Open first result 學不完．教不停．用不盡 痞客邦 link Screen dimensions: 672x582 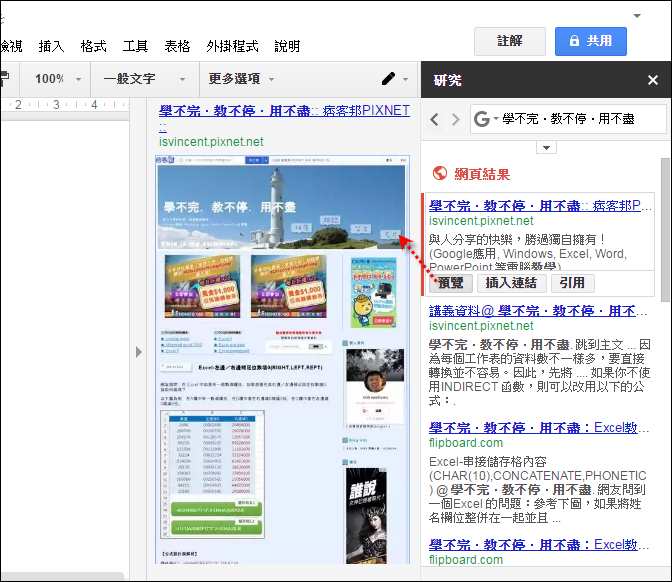pyautogui.click(x=540, y=206)
